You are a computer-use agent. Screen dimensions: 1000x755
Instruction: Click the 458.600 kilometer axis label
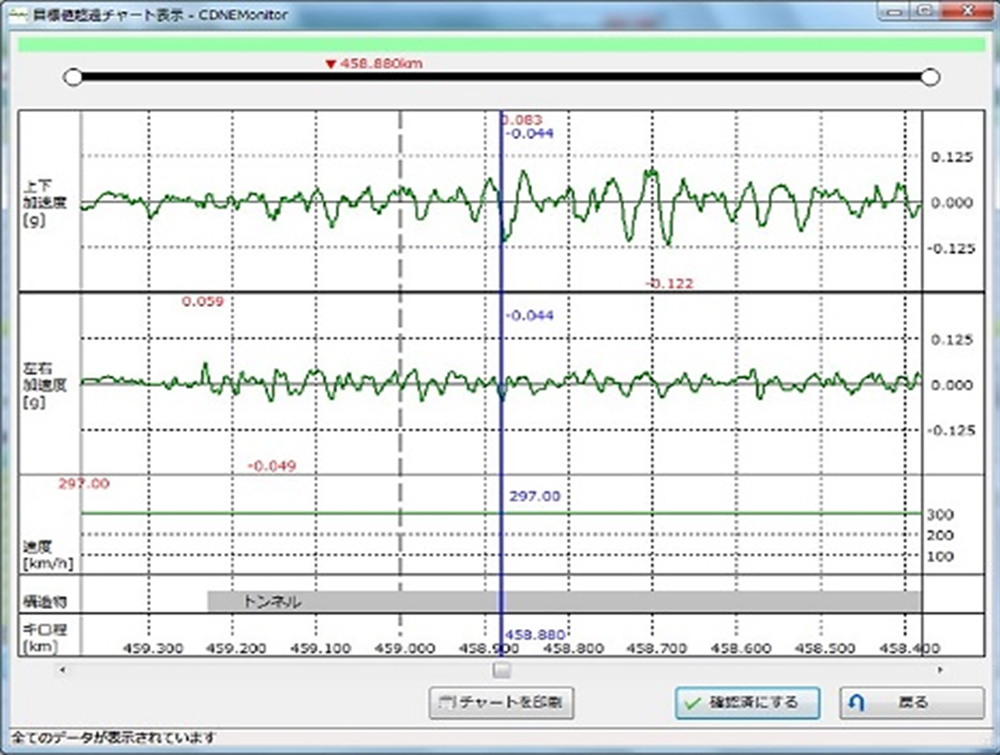741,649
